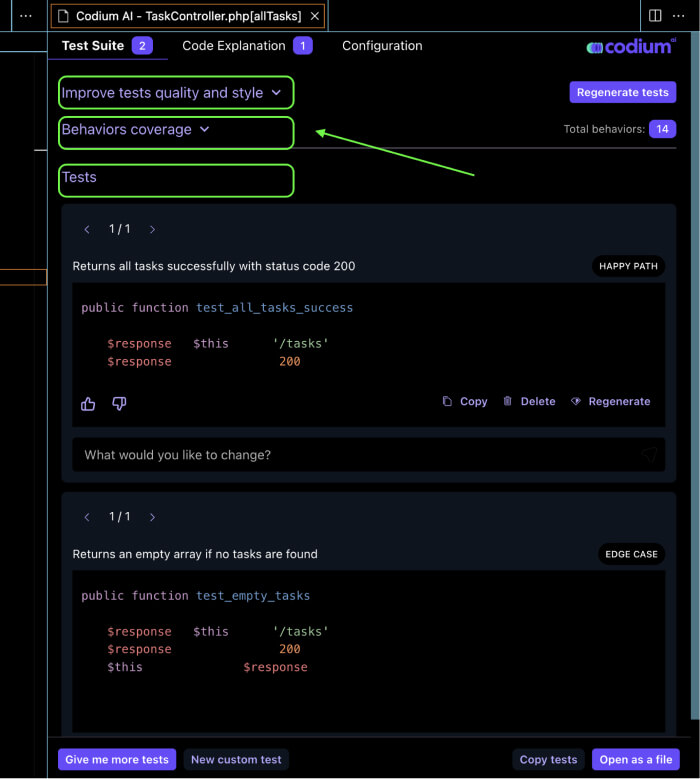Open the editor more actions ellipsis at top right
Screen dimensions: 700x779
coord(678,16)
